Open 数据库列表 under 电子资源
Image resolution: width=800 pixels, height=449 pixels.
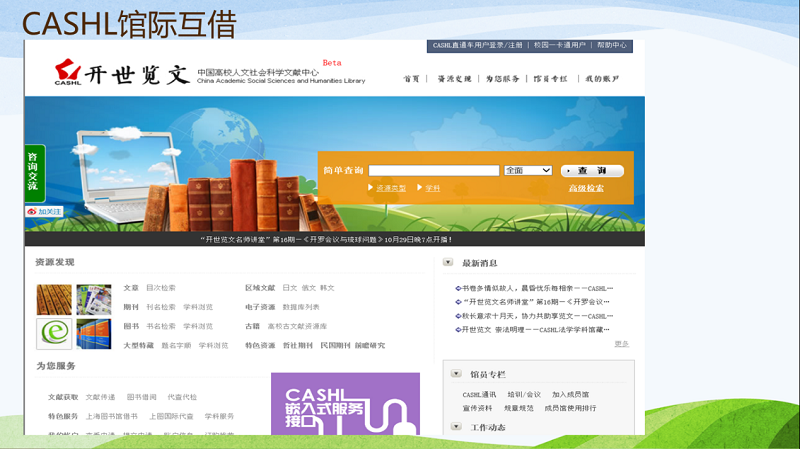(x=301, y=307)
